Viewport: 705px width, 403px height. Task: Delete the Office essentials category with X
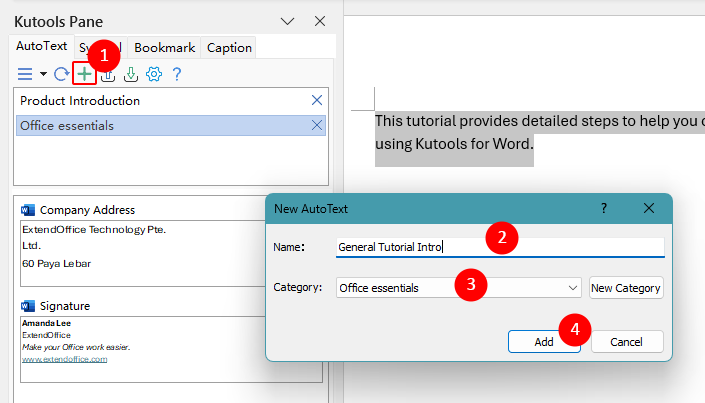[317, 125]
